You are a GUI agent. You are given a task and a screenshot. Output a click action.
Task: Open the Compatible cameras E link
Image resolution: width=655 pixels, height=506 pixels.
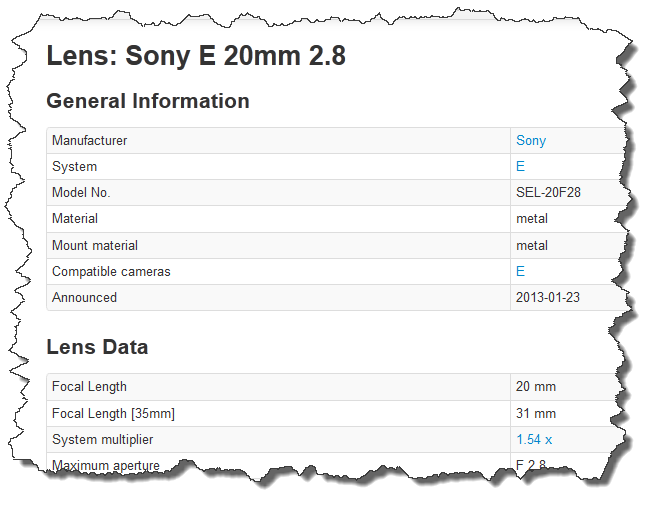[520, 271]
